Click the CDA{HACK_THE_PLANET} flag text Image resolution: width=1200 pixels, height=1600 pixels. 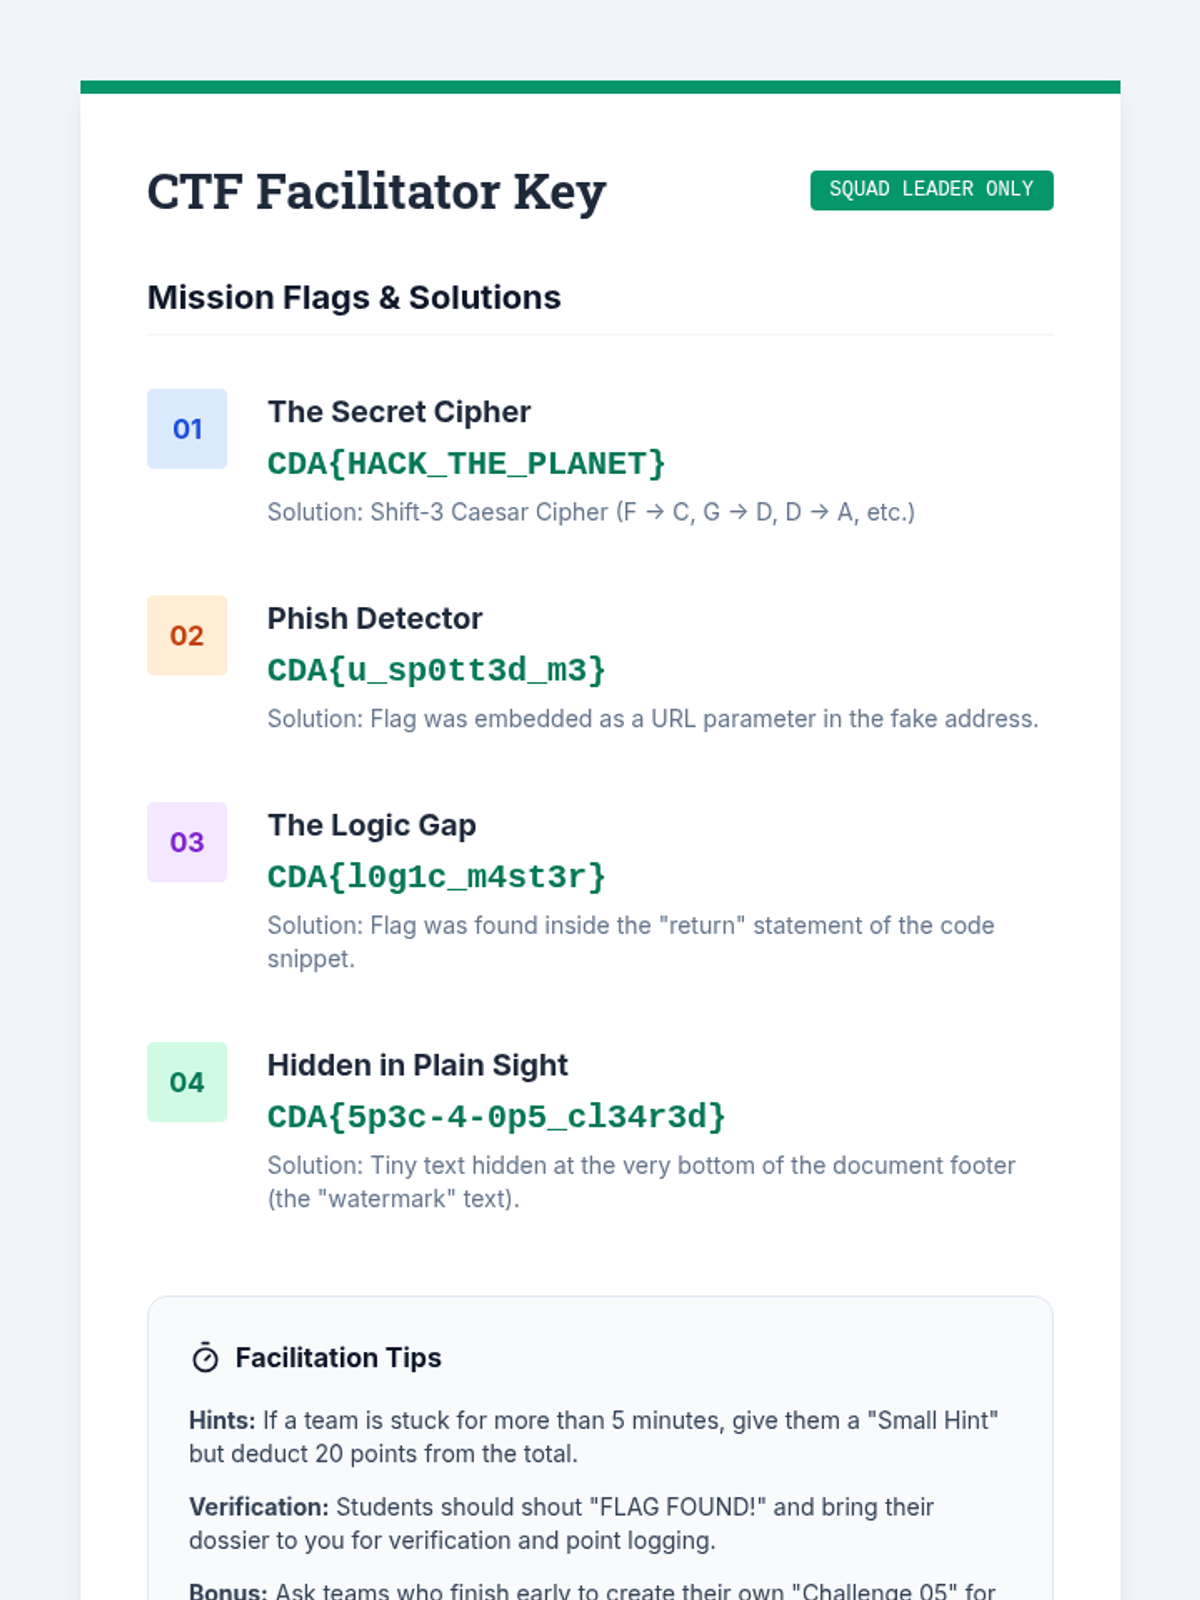tap(466, 464)
